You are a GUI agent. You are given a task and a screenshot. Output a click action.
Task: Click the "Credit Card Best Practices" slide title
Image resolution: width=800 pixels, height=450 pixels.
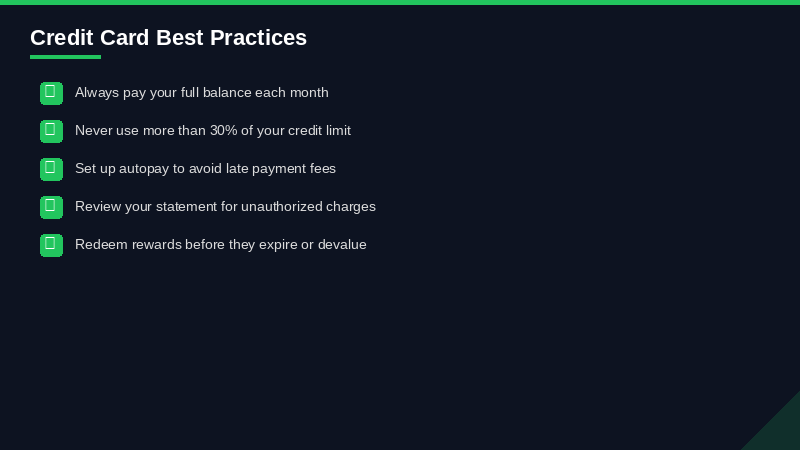pyautogui.click(x=168, y=38)
